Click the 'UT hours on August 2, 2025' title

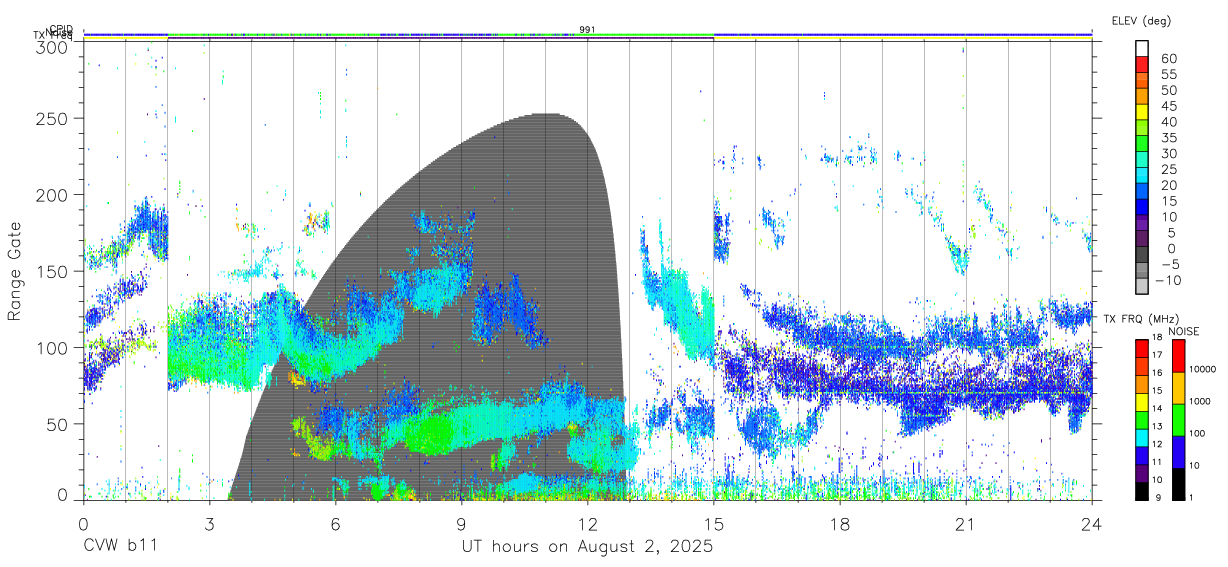pos(587,547)
